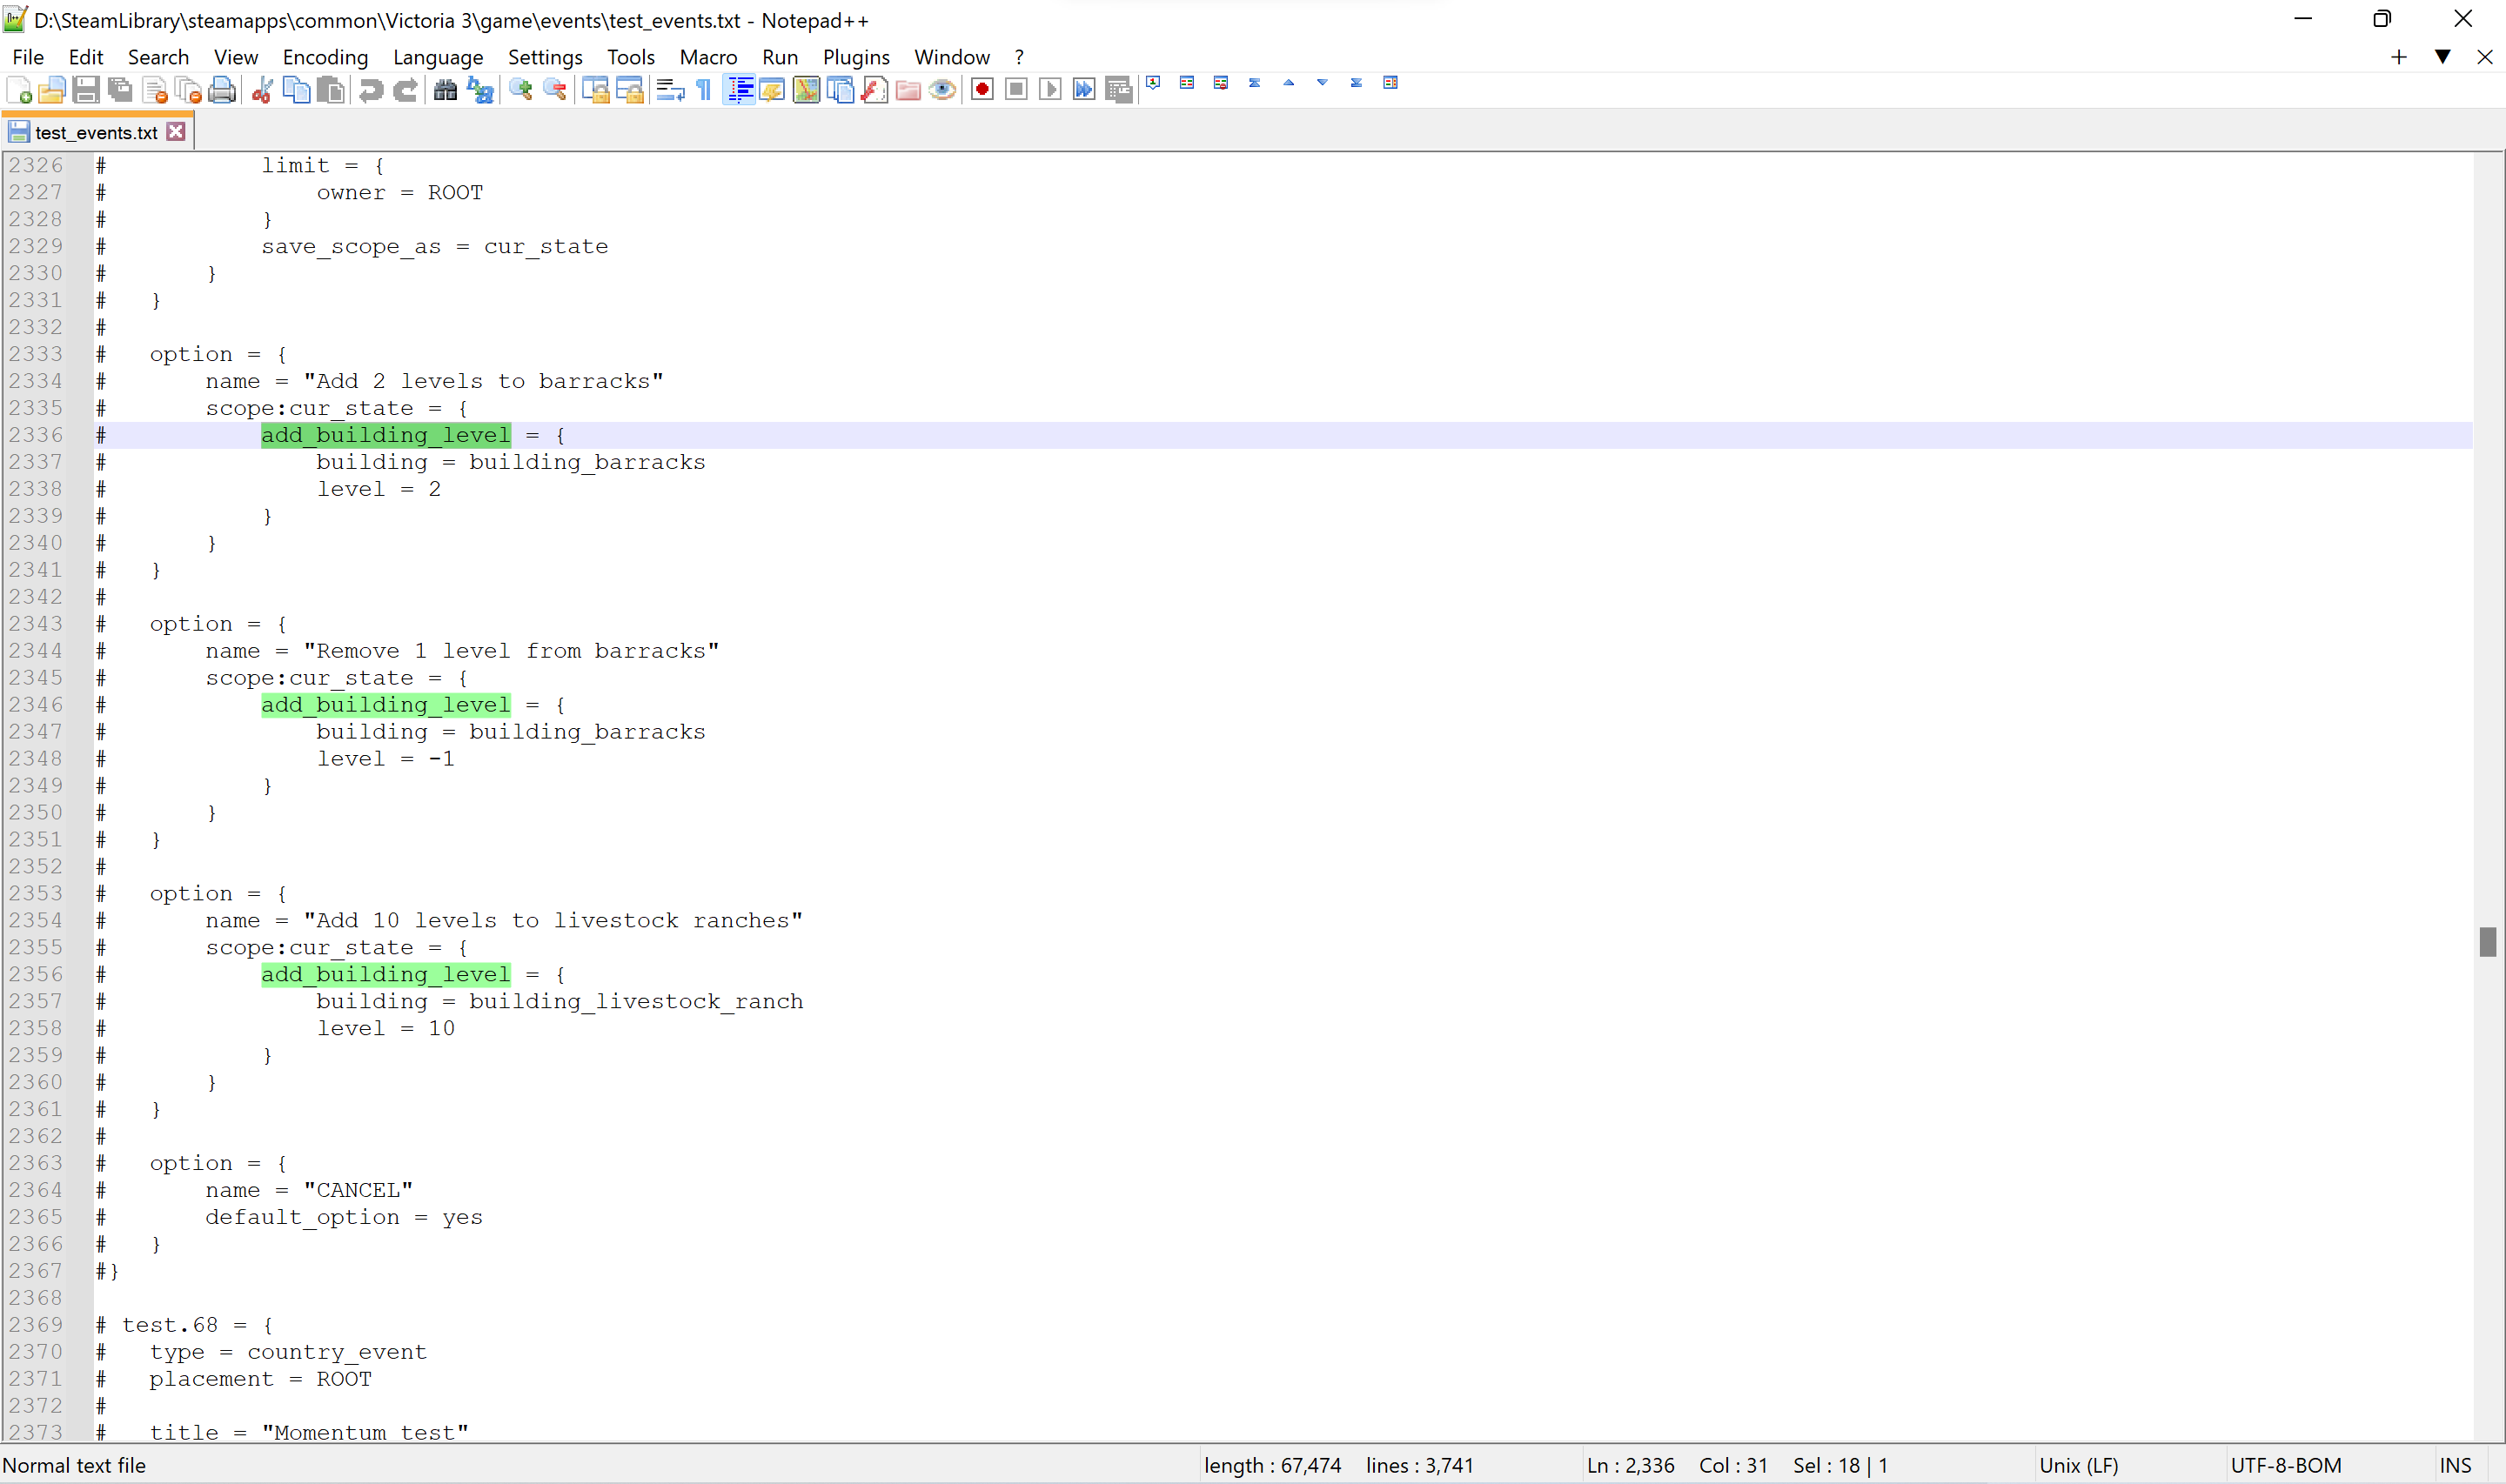Screen dimensions: 2506x1484
Task: Click the Stop Recording macro icon
Action: tap(1016, 90)
